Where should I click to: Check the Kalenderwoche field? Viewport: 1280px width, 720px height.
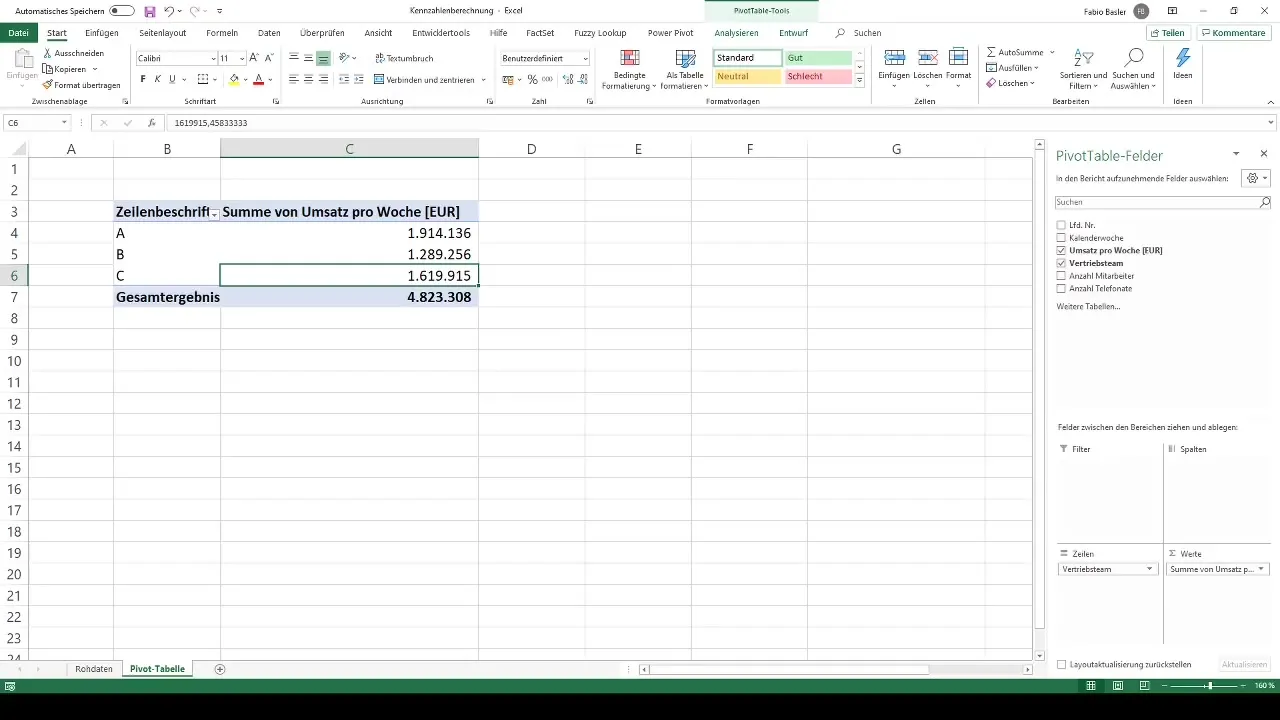pos(1061,238)
